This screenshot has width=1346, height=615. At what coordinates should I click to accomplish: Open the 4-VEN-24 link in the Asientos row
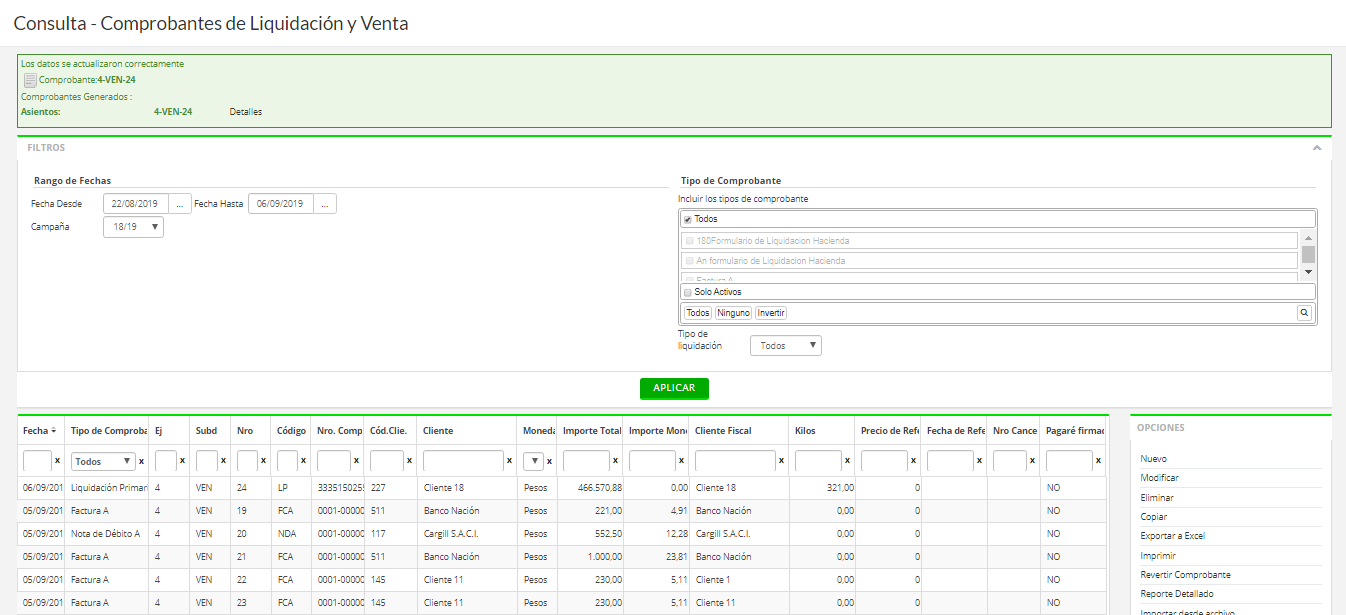coord(173,112)
